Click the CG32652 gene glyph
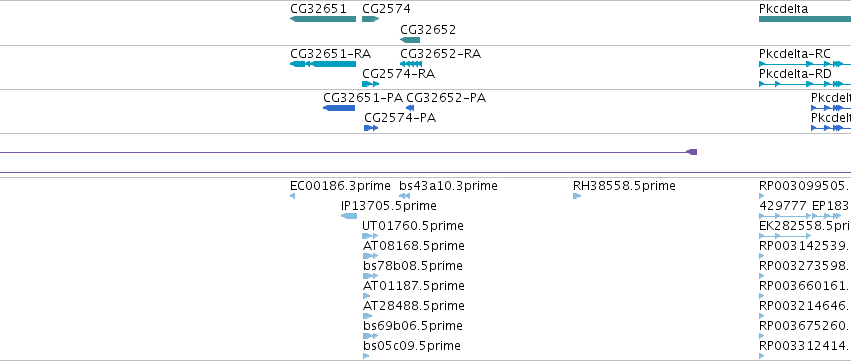 point(410,40)
